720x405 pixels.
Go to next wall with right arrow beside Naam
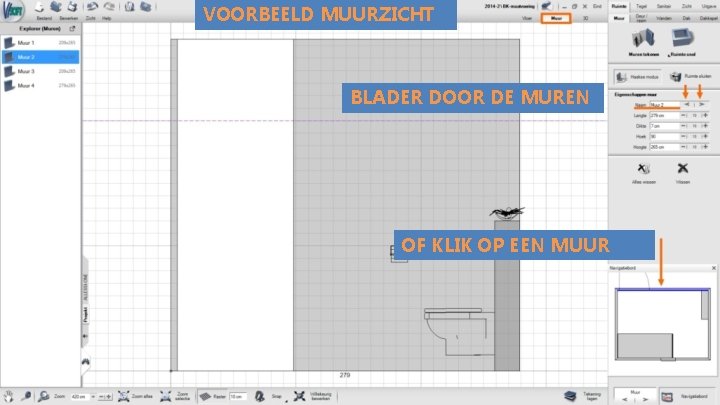[702, 105]
